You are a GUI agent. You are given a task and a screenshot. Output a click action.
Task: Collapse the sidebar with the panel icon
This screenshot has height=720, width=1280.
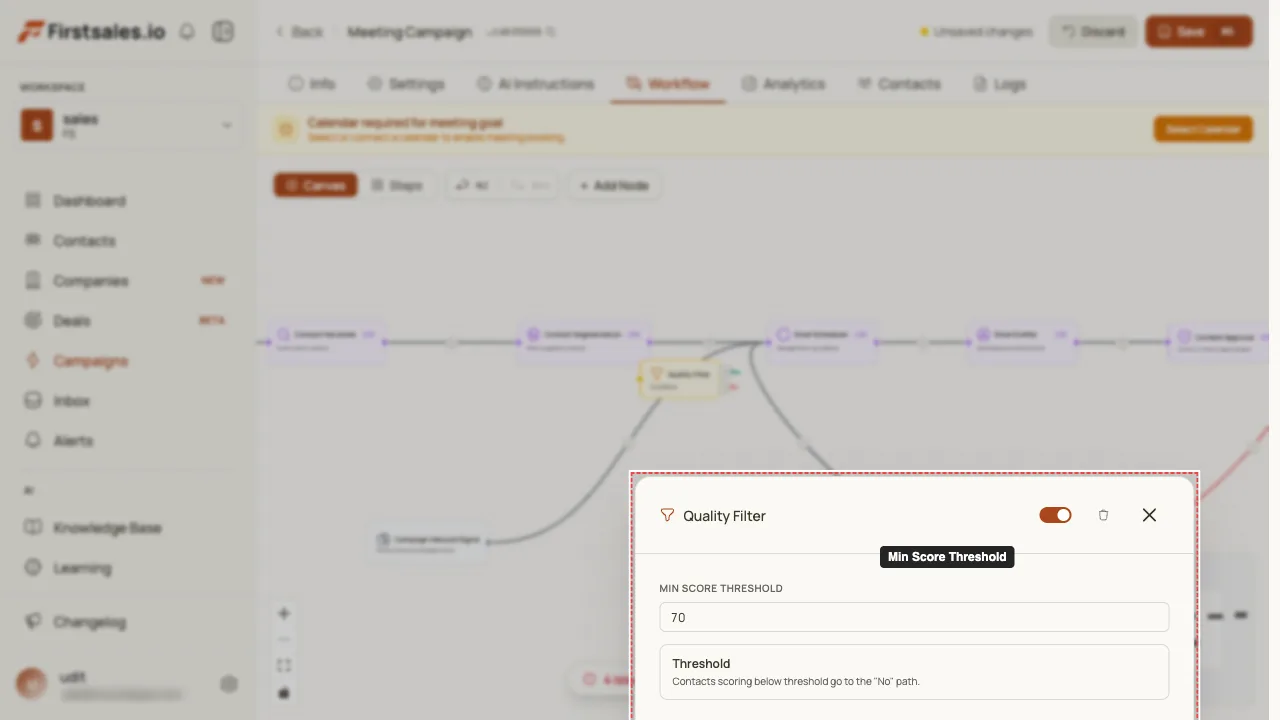[x=223, y=31]
